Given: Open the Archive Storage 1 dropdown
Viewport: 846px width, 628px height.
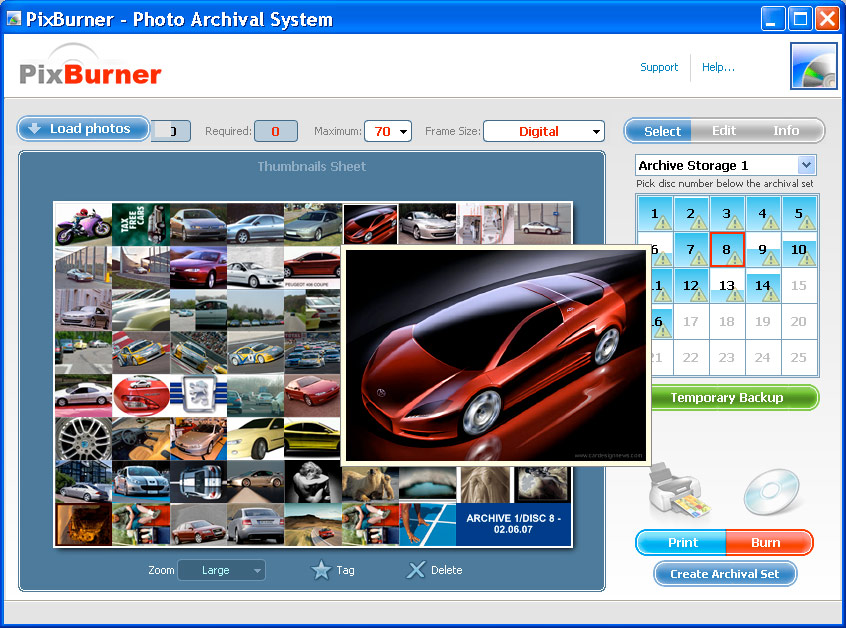Looking at the screenshot, I should point(726,165).
